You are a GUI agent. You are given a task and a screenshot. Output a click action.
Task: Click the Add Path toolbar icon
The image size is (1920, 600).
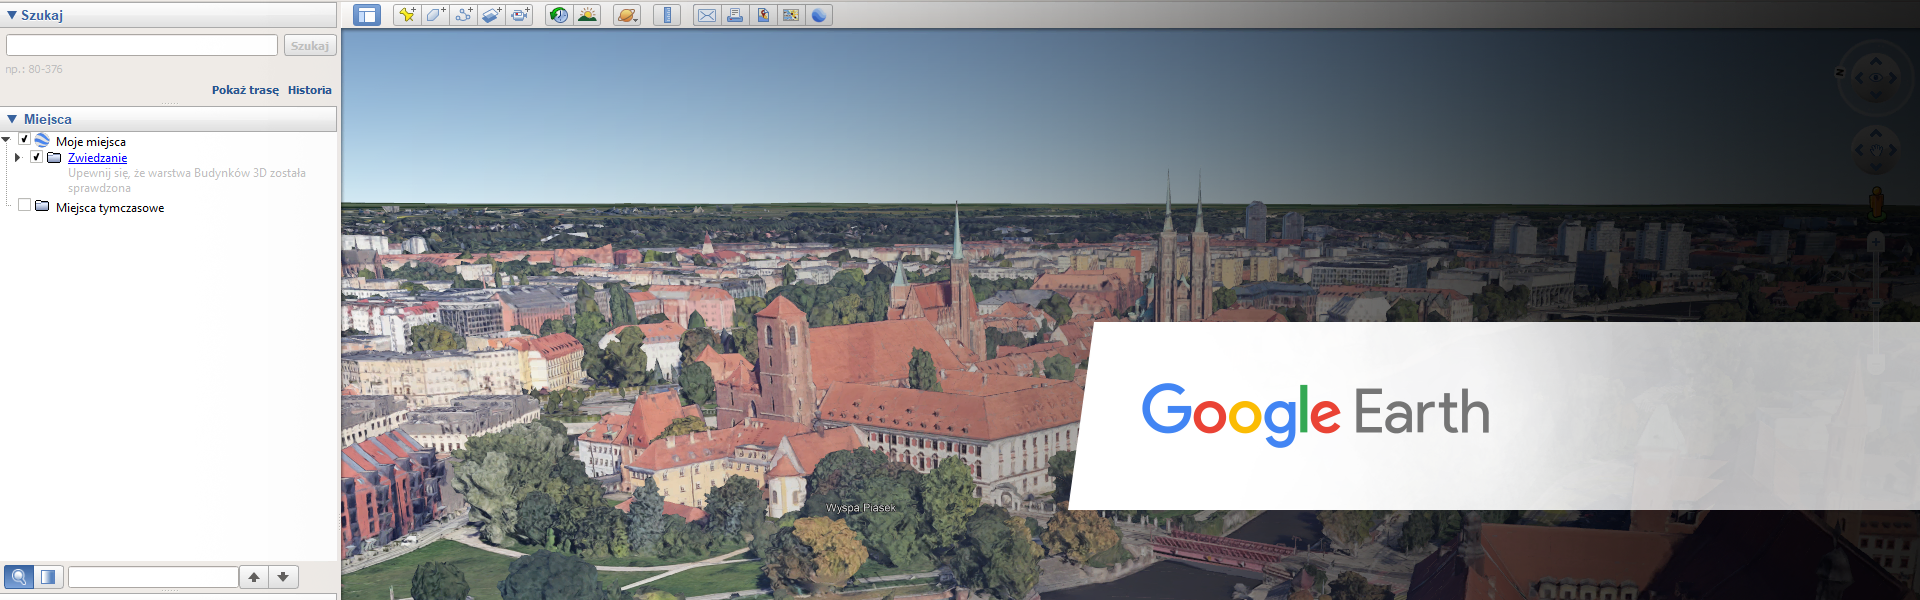pyautogui.click(x=463, y=15)
